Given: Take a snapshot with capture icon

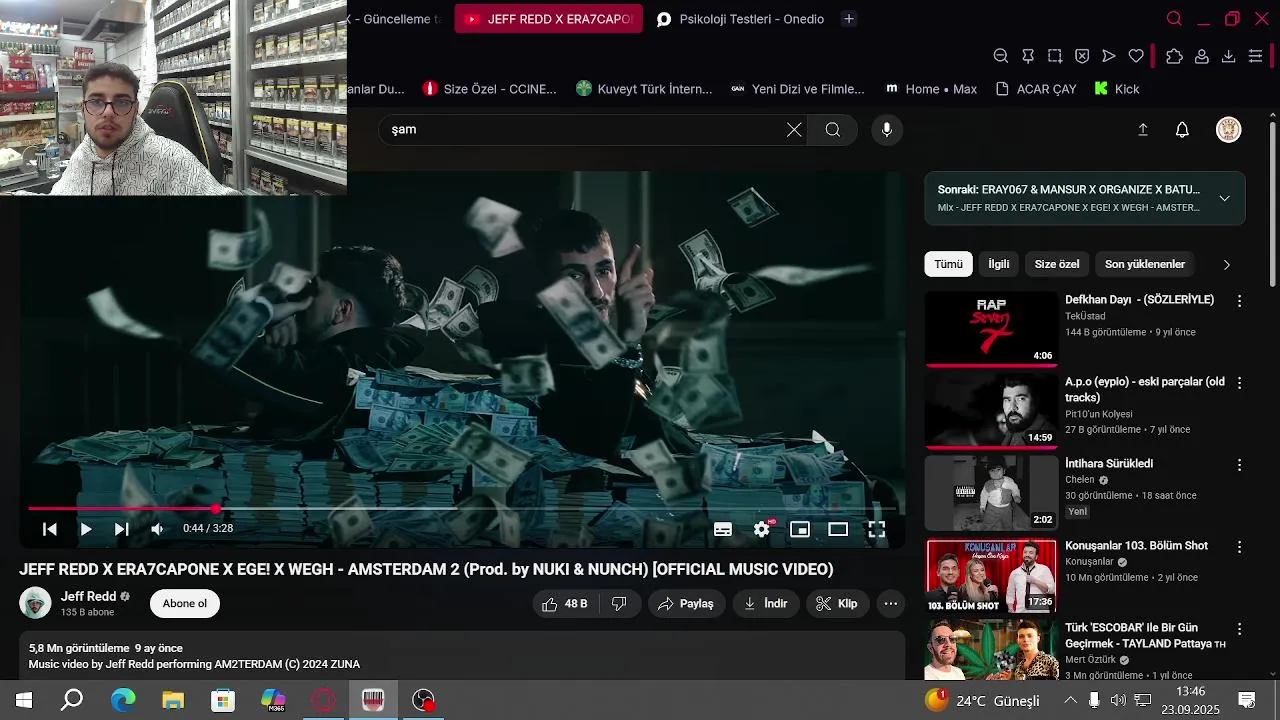Looking at the screenshot, I should coord(1055,56).
